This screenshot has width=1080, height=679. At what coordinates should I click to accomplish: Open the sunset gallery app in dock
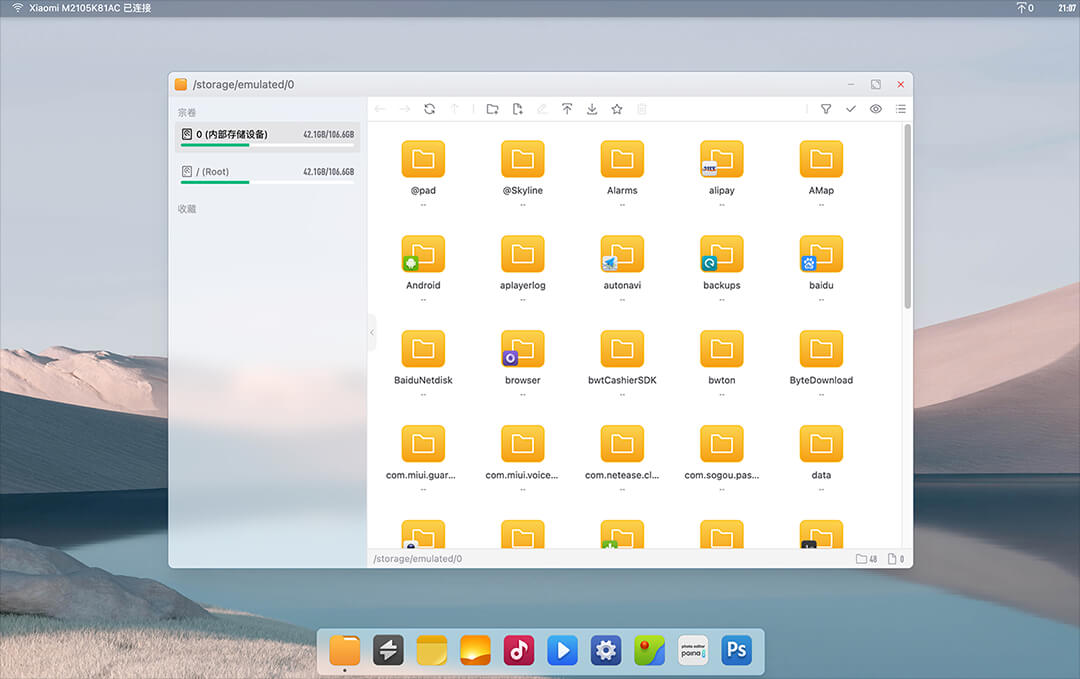click(475, 650)
